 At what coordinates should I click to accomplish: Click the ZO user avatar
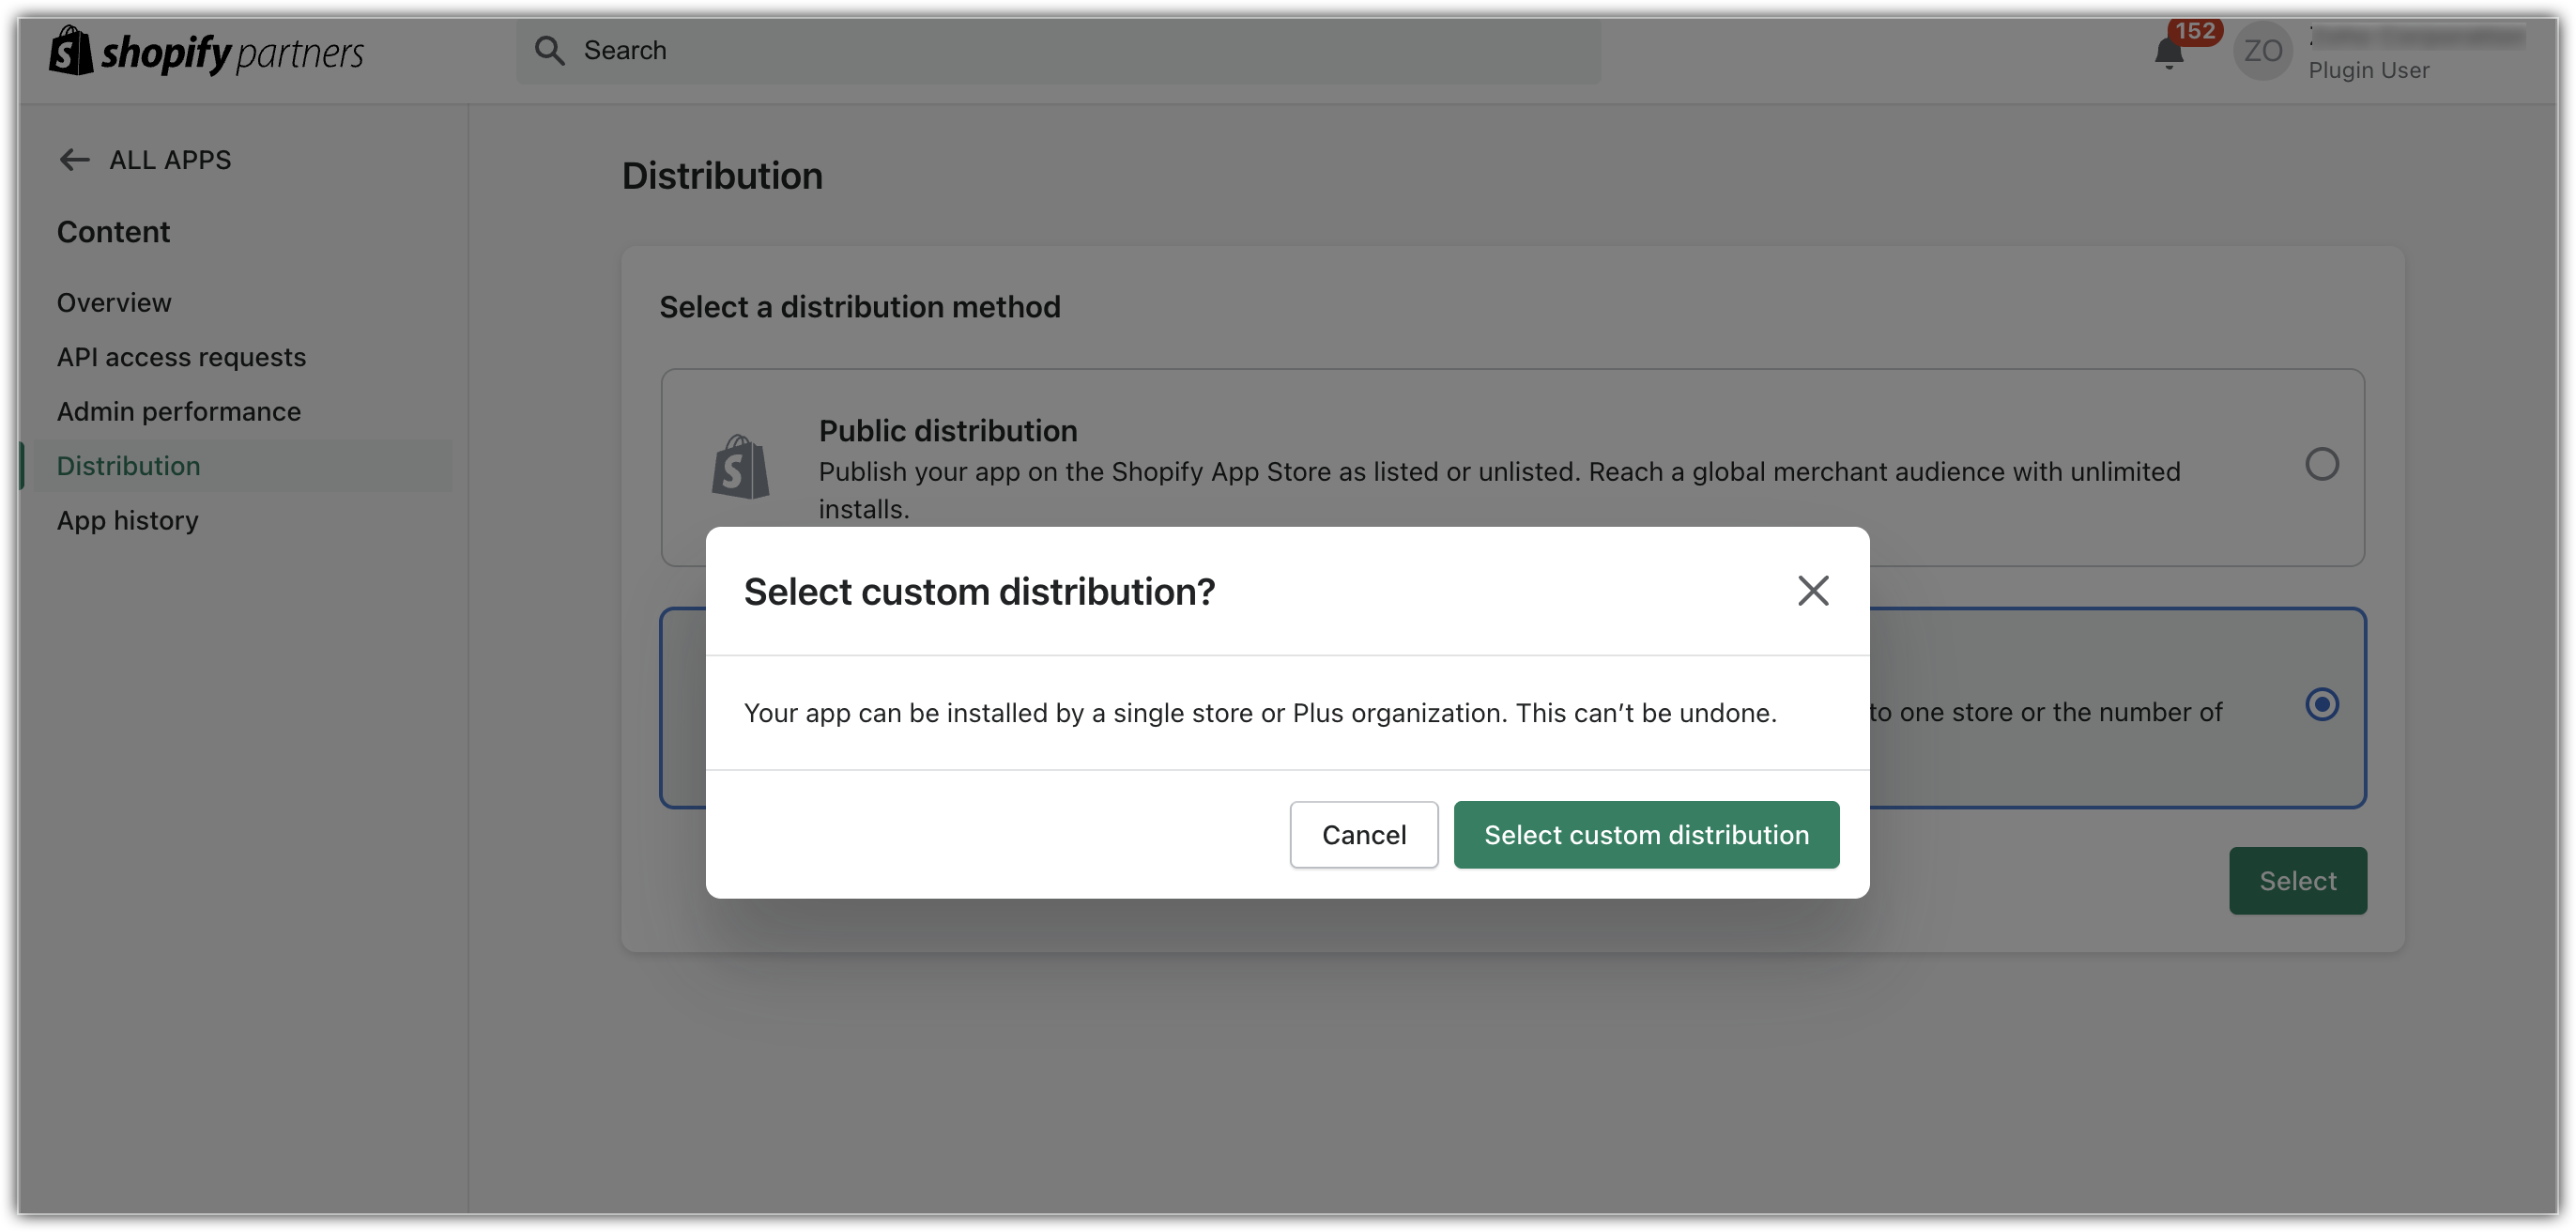[2262, 51]
